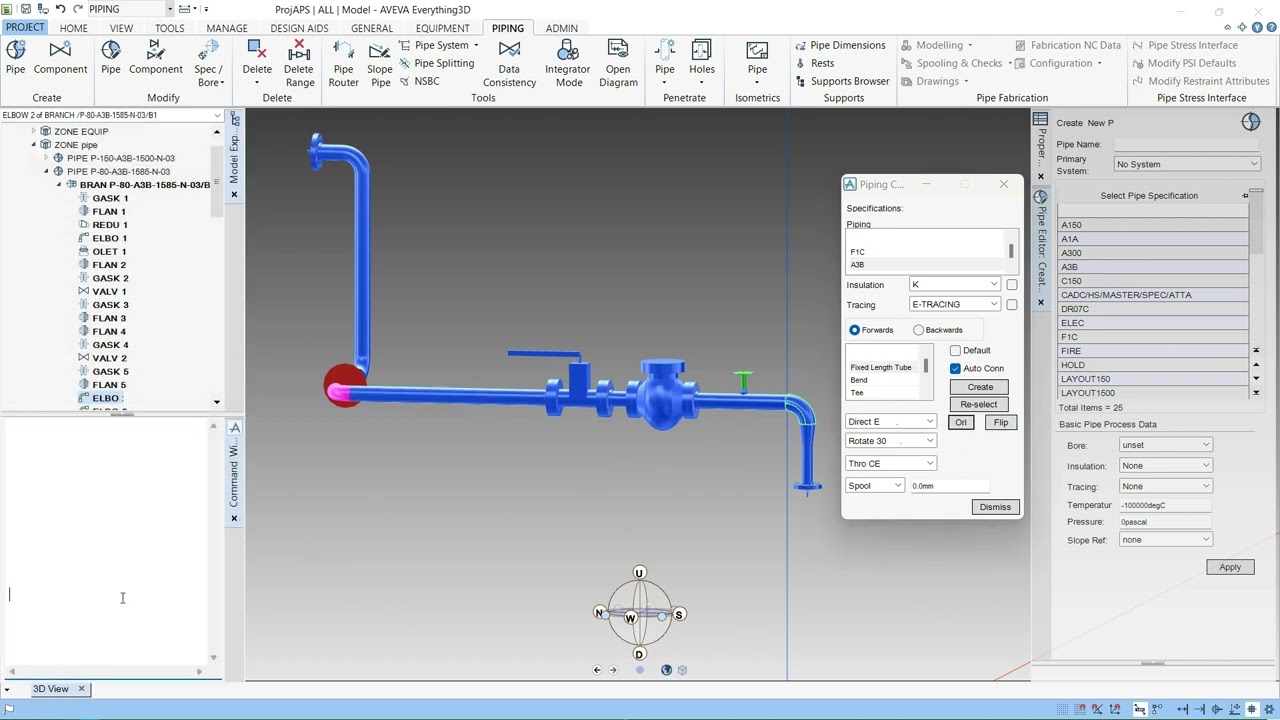Expand the ZONE EQUIP tree node
This screenshot has width=1280, height=720.
(33, 131)
